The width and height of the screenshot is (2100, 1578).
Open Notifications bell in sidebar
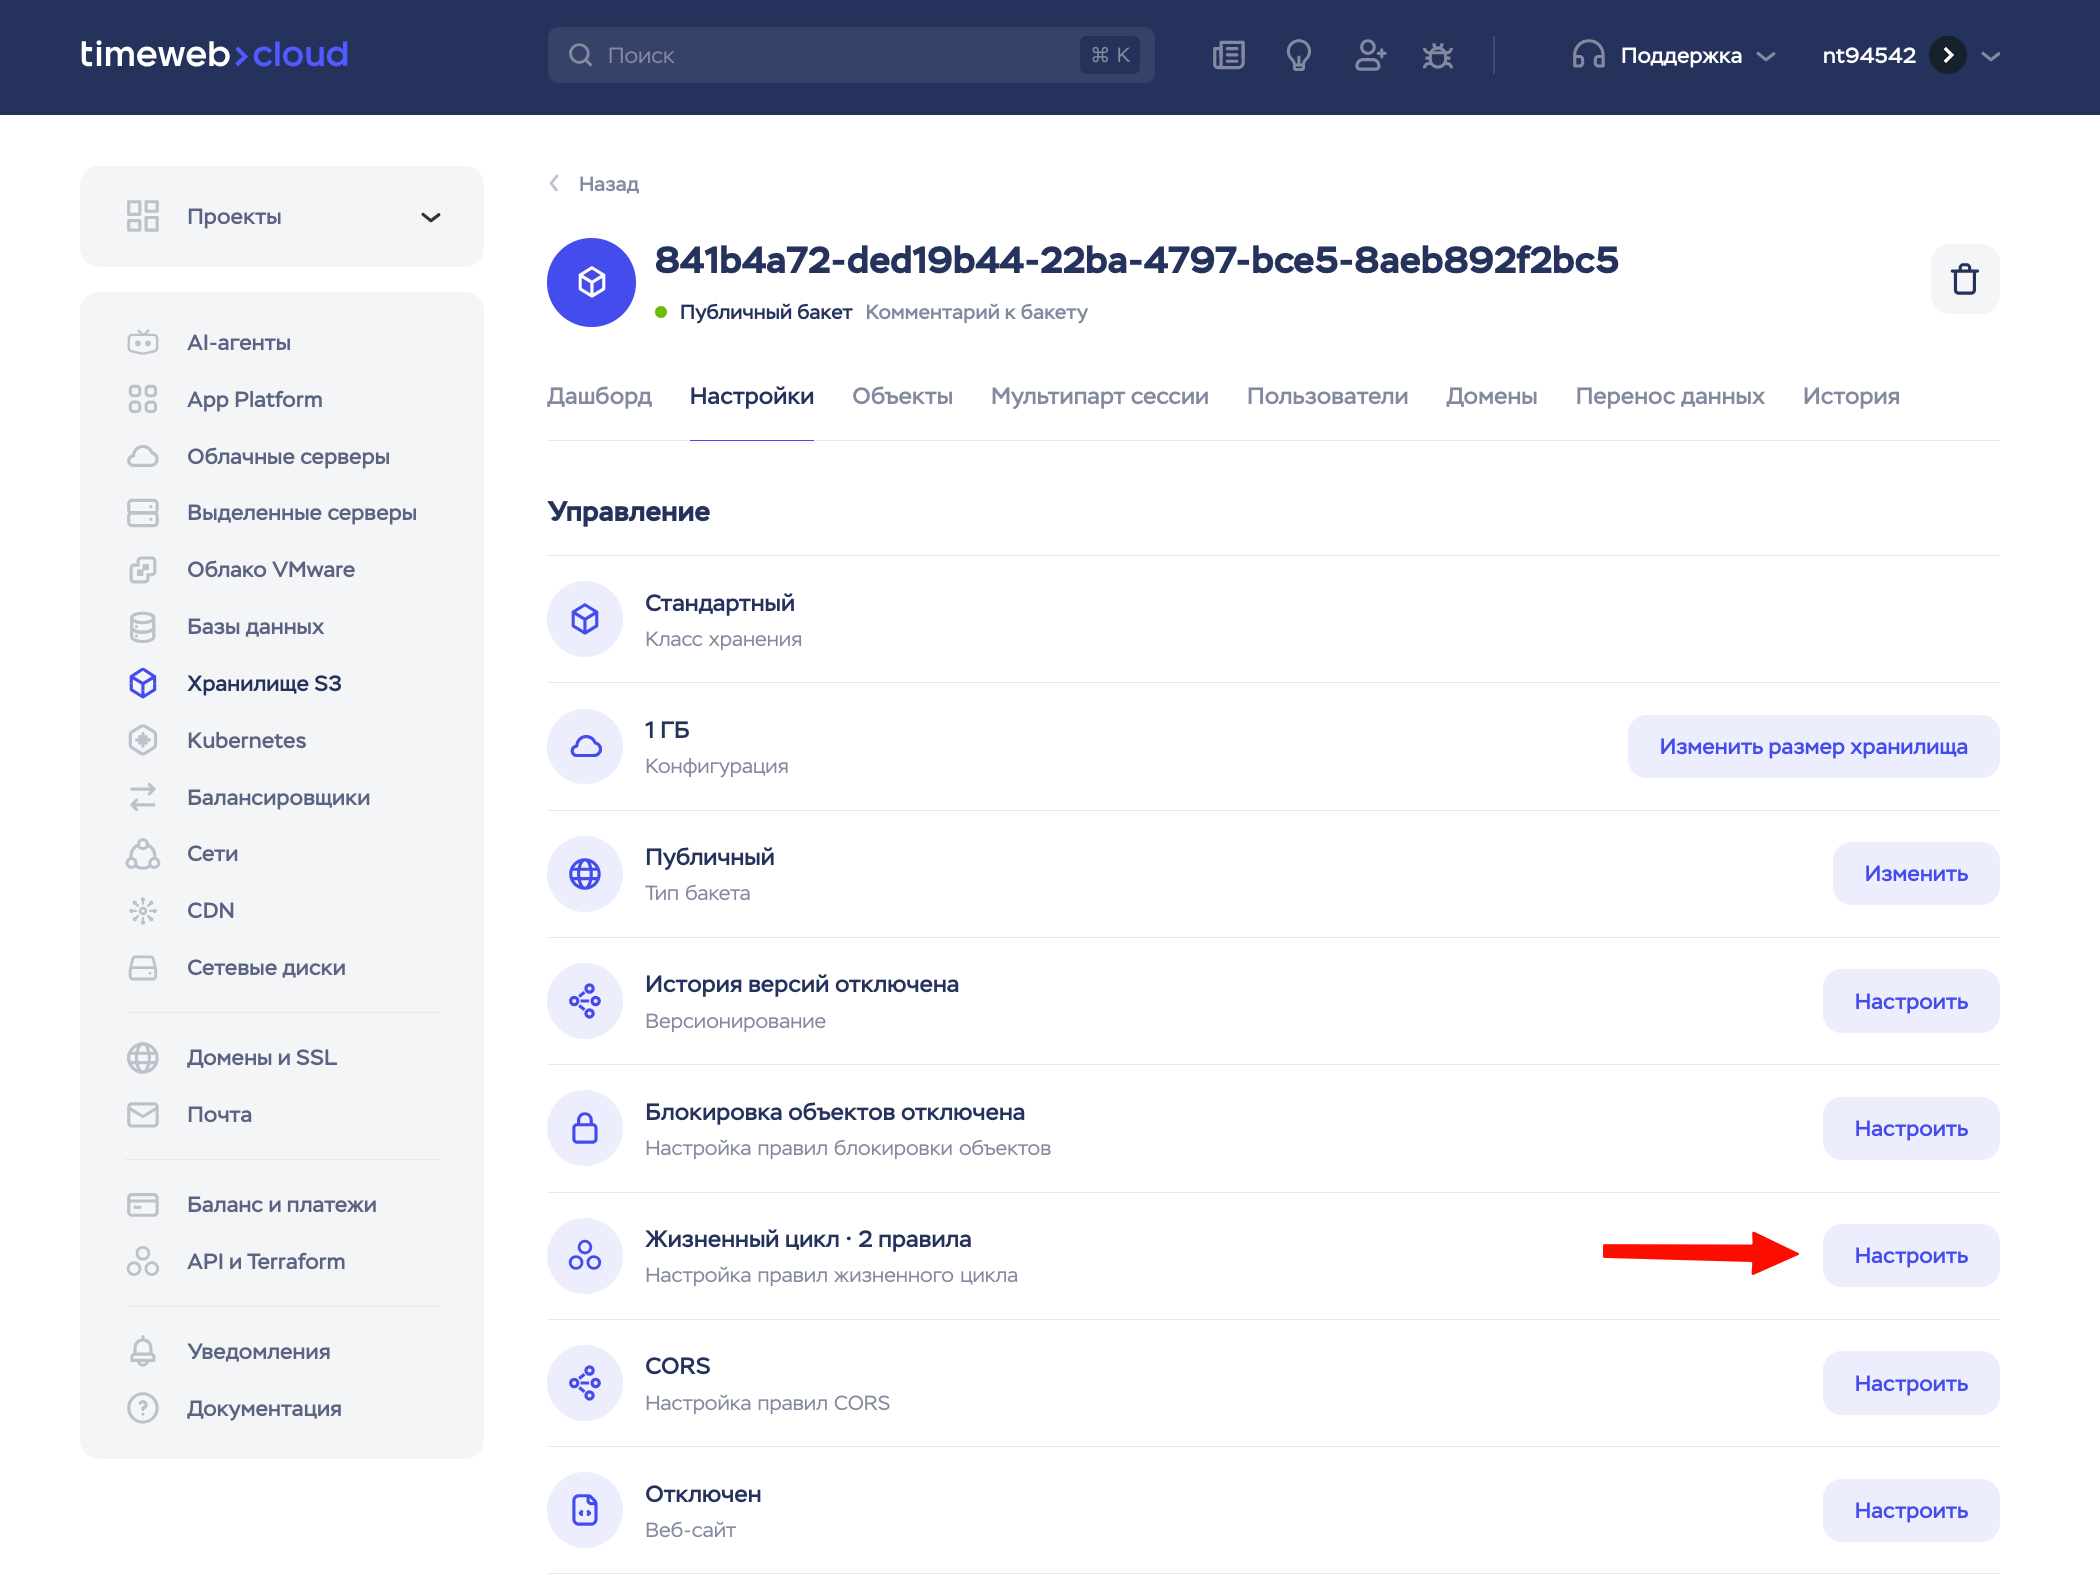(258, 1351)
